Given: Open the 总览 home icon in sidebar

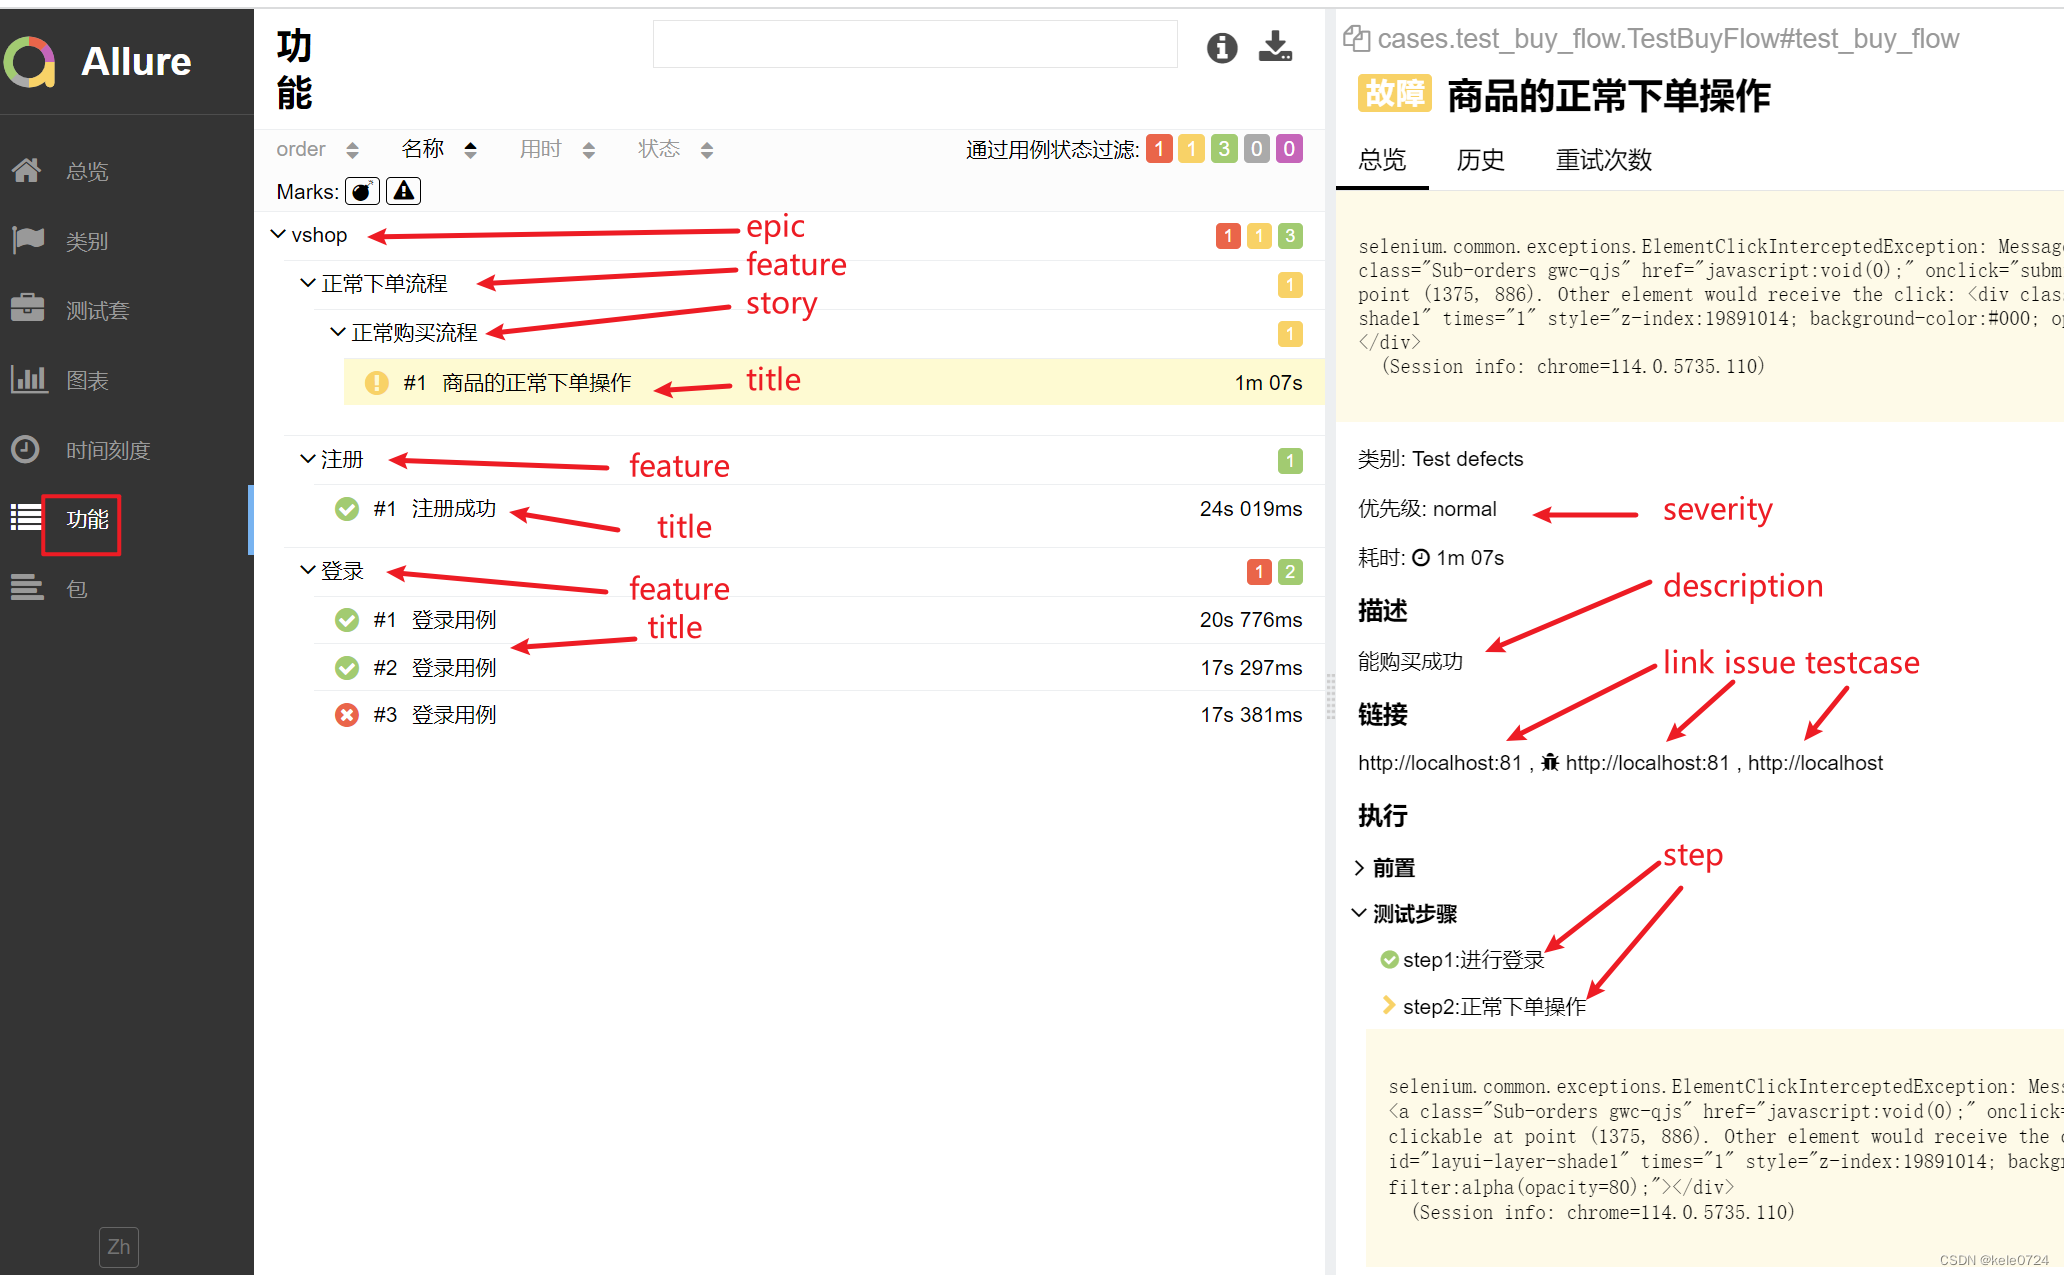Looking at the screenshot, I should point(27,171).
